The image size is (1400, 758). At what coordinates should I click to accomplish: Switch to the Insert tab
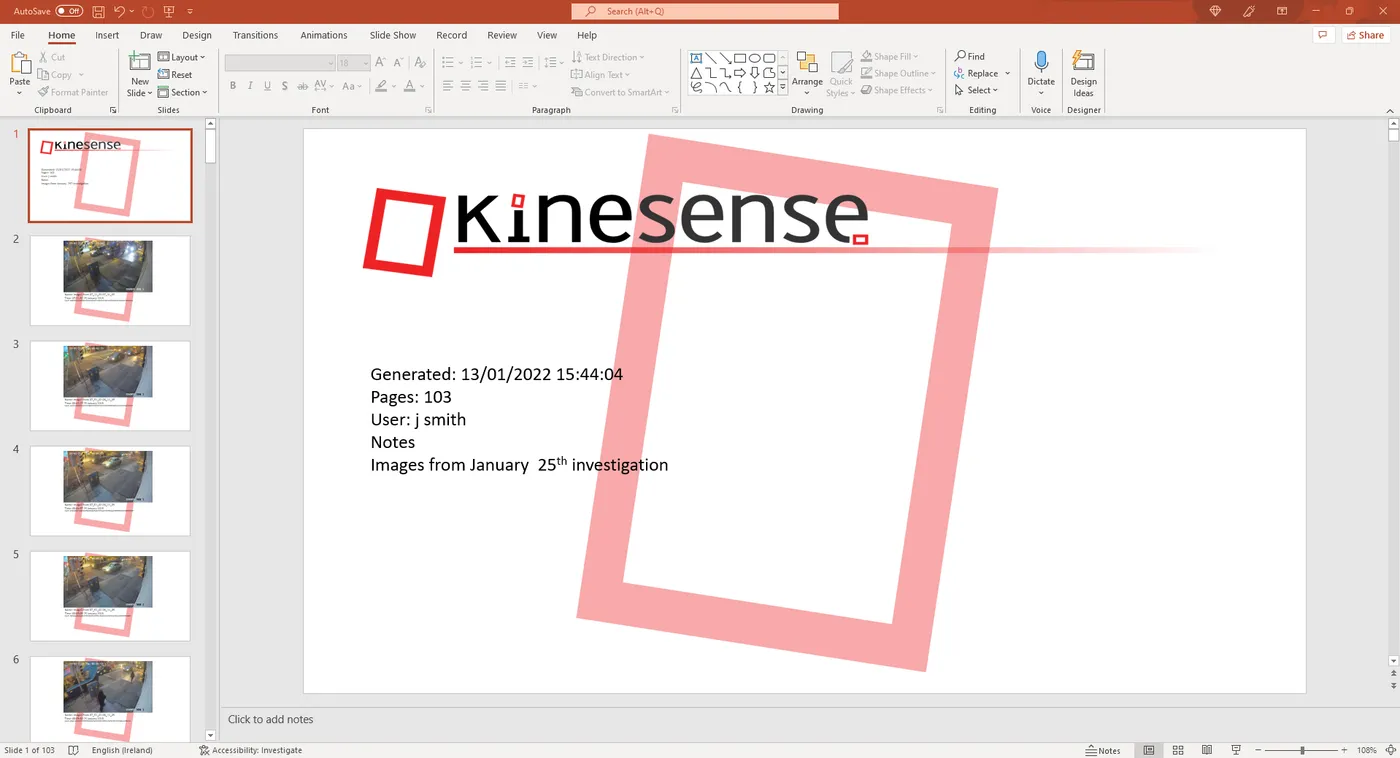point(107,35)
